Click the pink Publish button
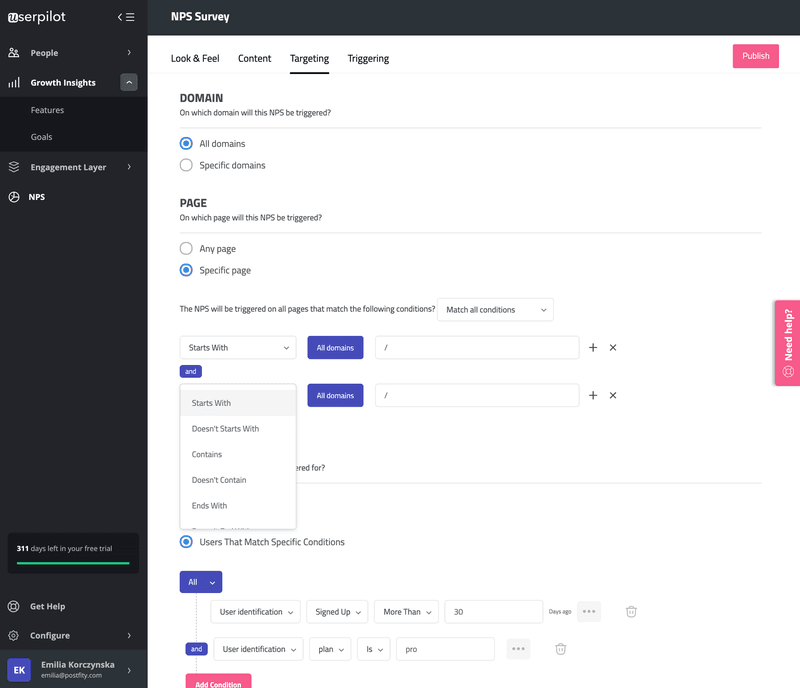This screenshot has height=688, width=800. point(755,56)
